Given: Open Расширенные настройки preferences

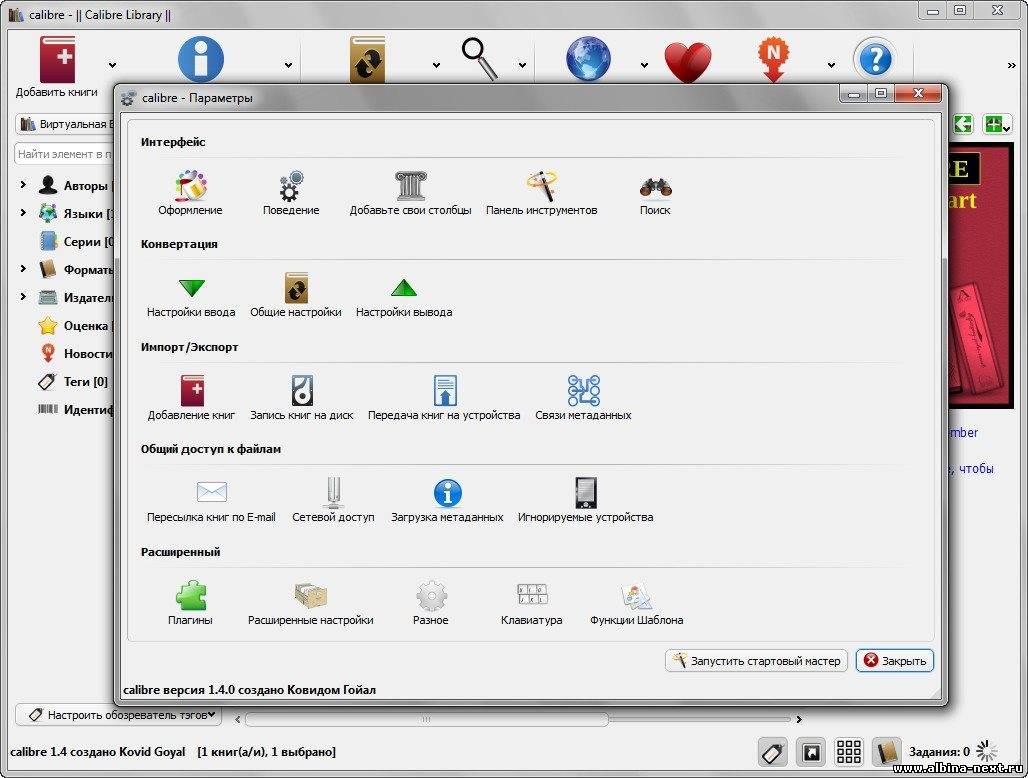Looking at the screenshot, I should point(311,603).
